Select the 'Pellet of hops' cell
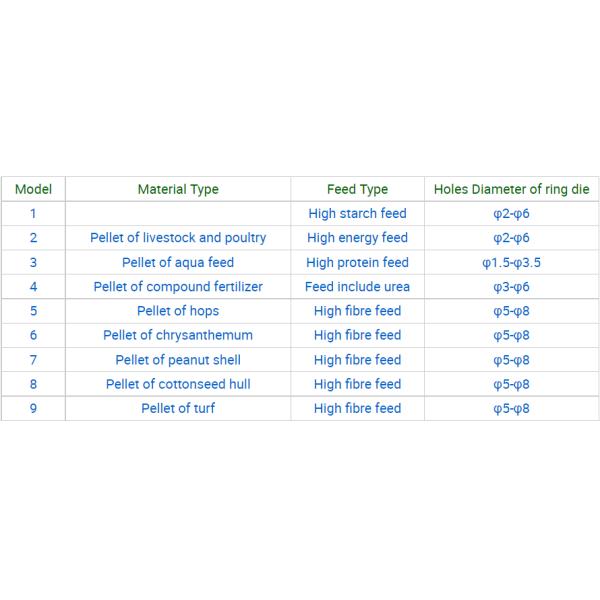Image resolution: width=600 pixels, height=600 pixels. [178, 311]
